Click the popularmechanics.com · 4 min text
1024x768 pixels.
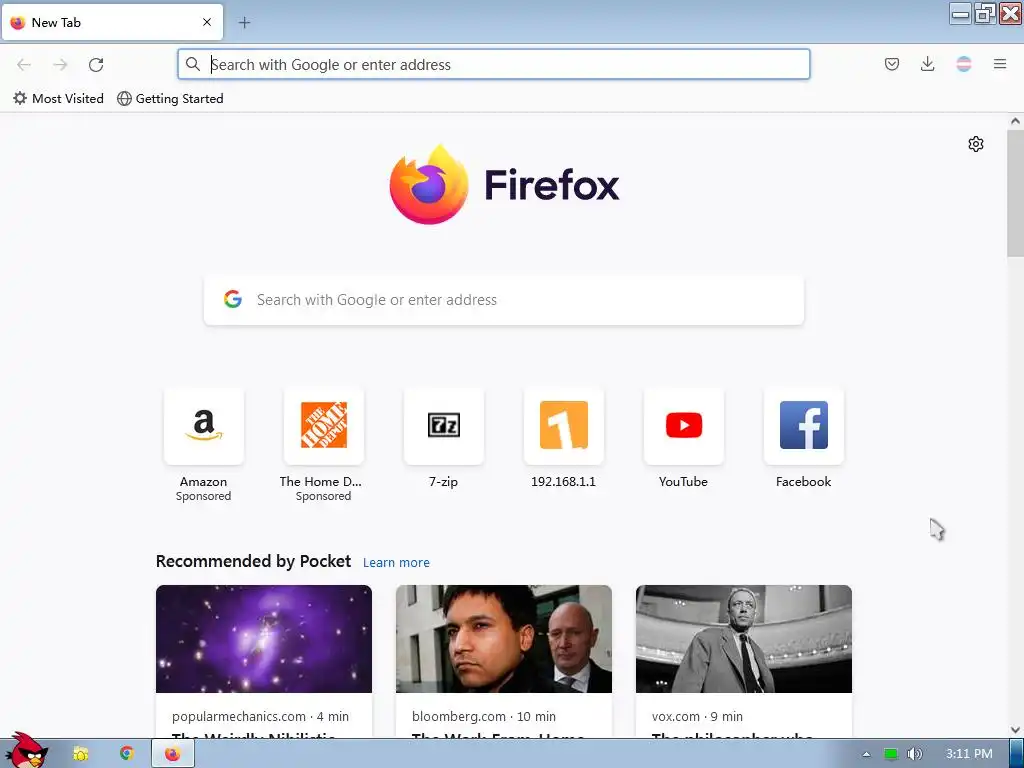(261, 716)
